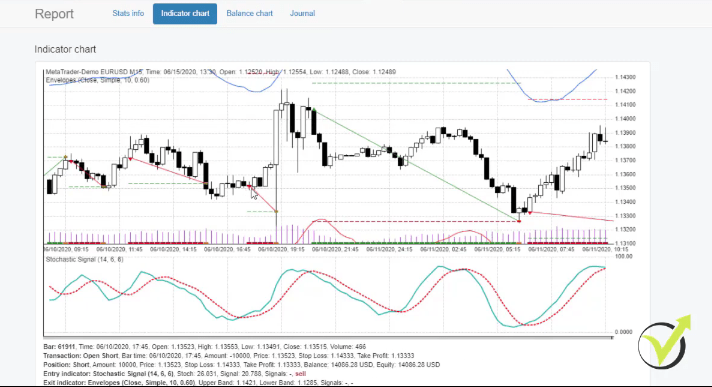Click the 06/10/2020, 14:15 time label
712x387 pixels.
[x=173, y=249]
